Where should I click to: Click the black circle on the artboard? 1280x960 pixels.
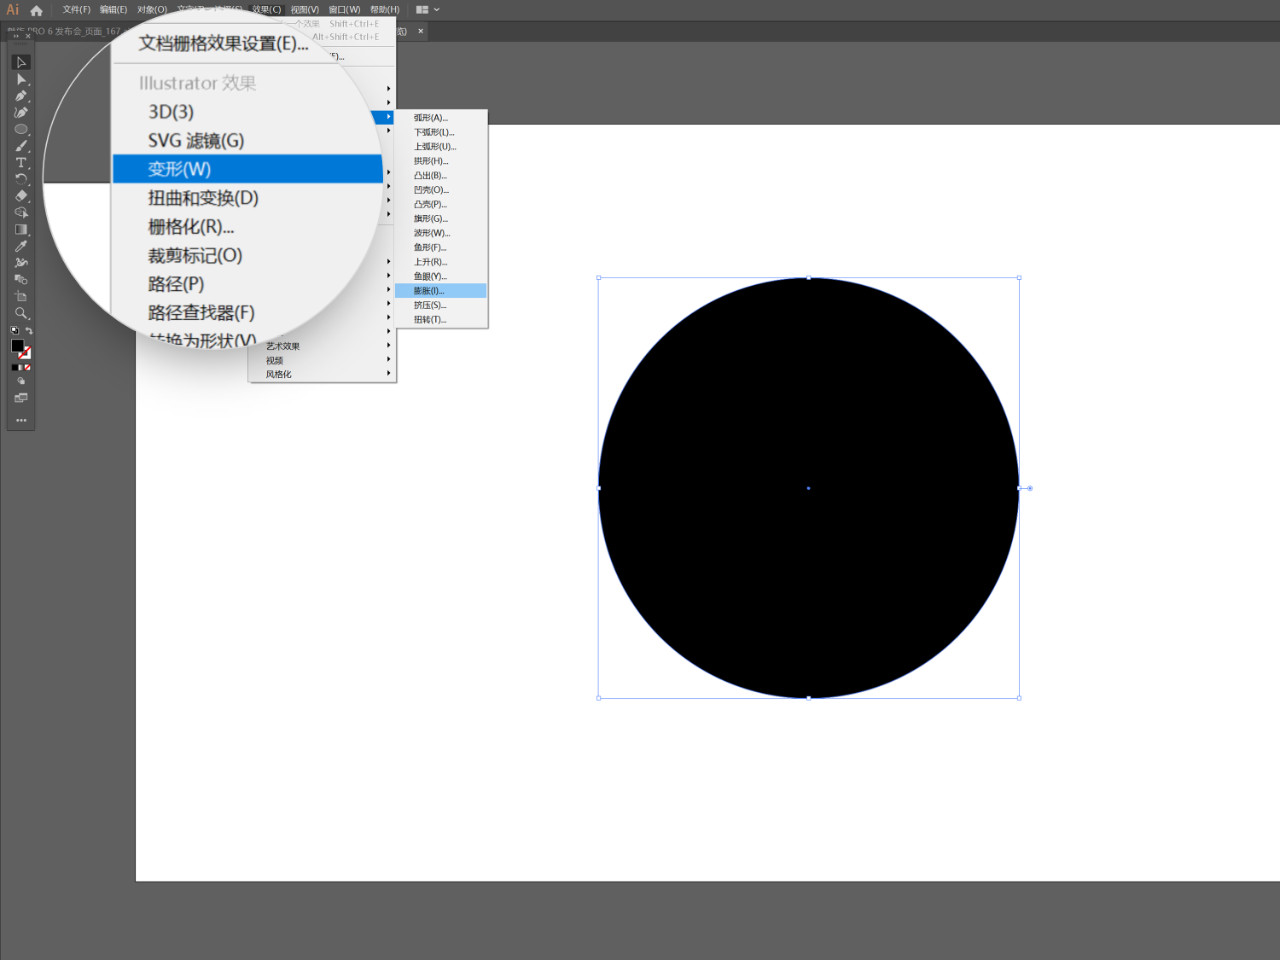[x=808, y=488]
